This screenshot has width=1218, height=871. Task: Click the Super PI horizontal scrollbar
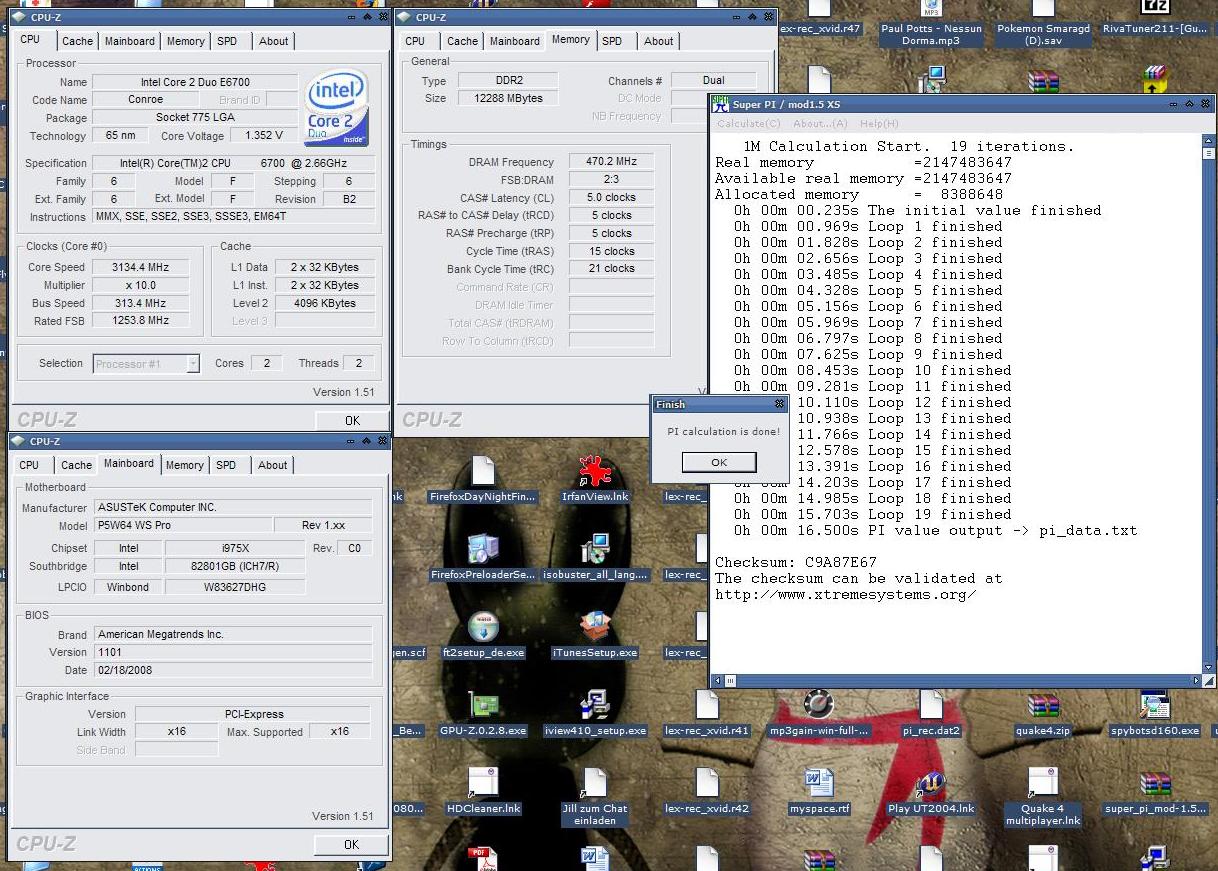[958, 681]
